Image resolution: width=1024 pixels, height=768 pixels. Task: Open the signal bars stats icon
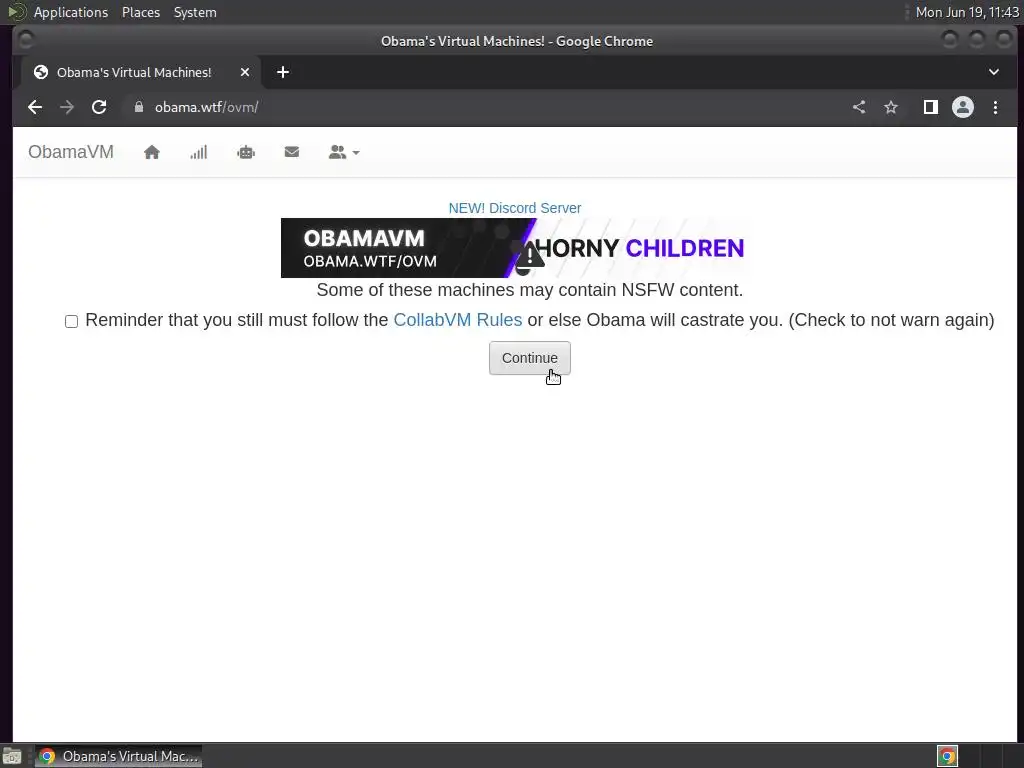[199, 152]
